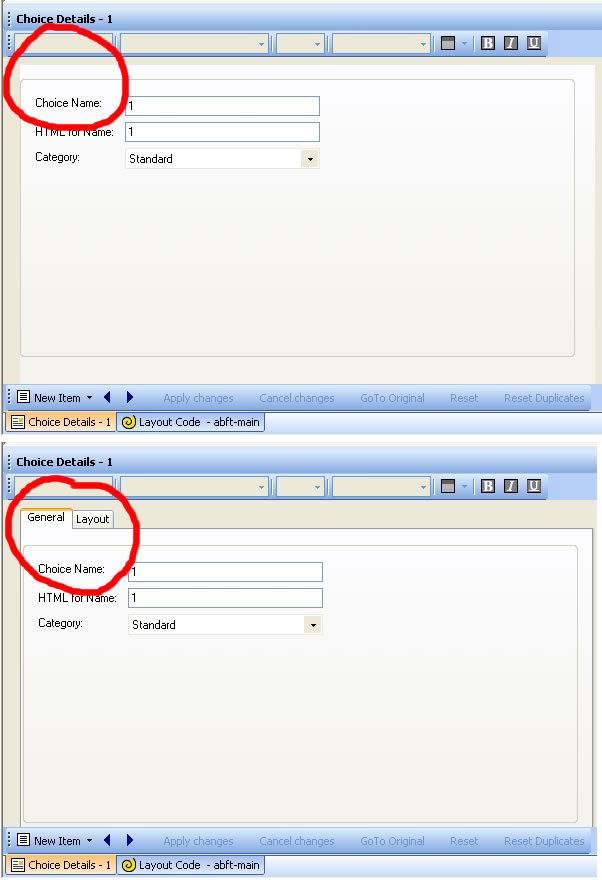Image resolution: width=602 pixels, height=880 pixels.
Task: Expand the Category combo box in the lower panel
Action: tap(313, 625)
